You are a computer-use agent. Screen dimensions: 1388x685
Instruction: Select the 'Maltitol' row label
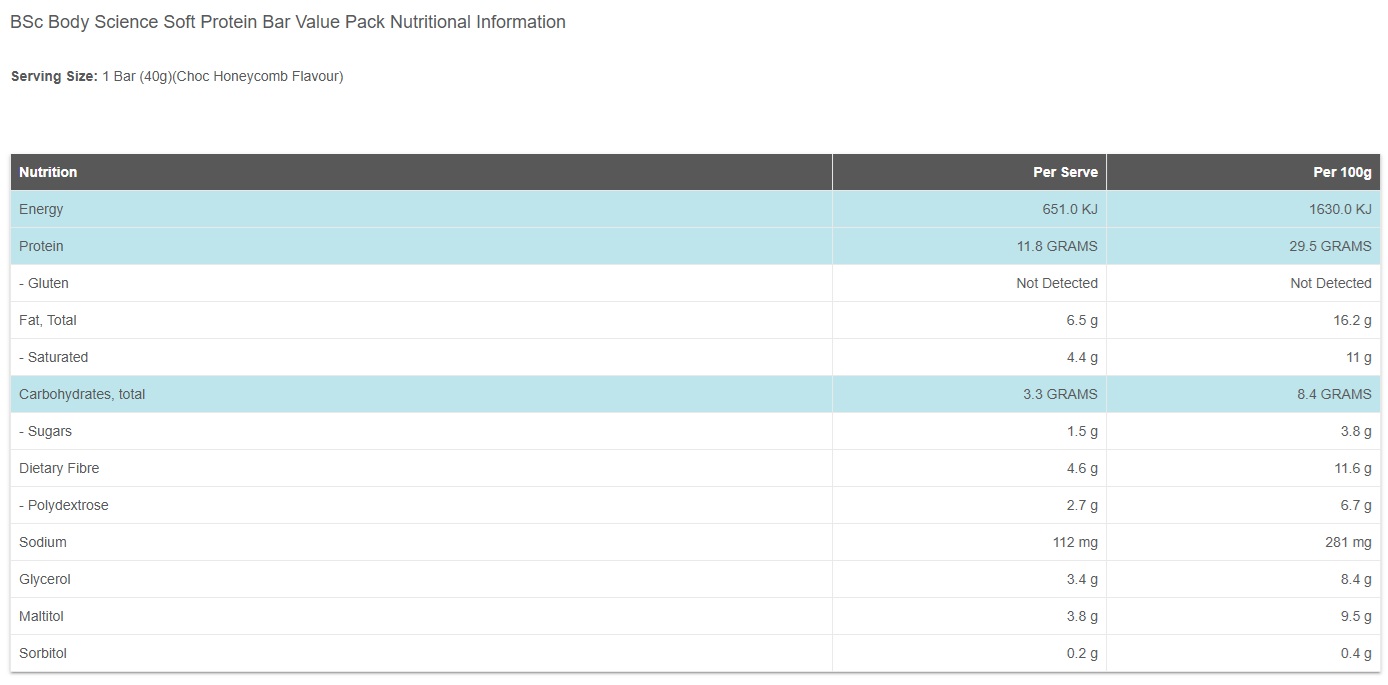pos(42,616)
